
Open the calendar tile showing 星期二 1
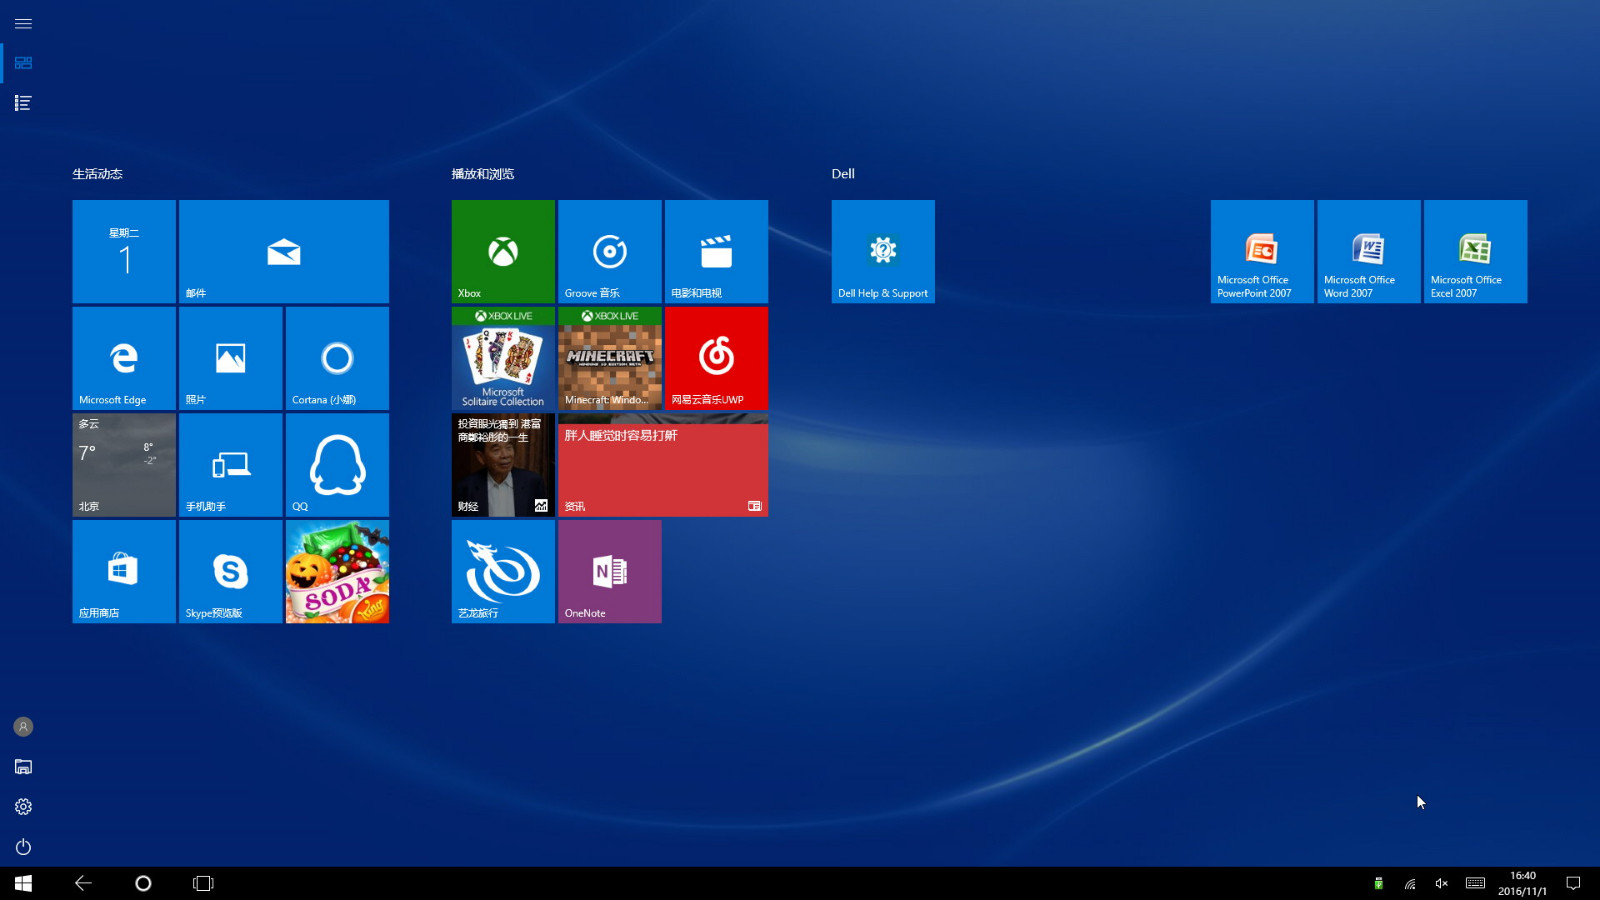124,251
